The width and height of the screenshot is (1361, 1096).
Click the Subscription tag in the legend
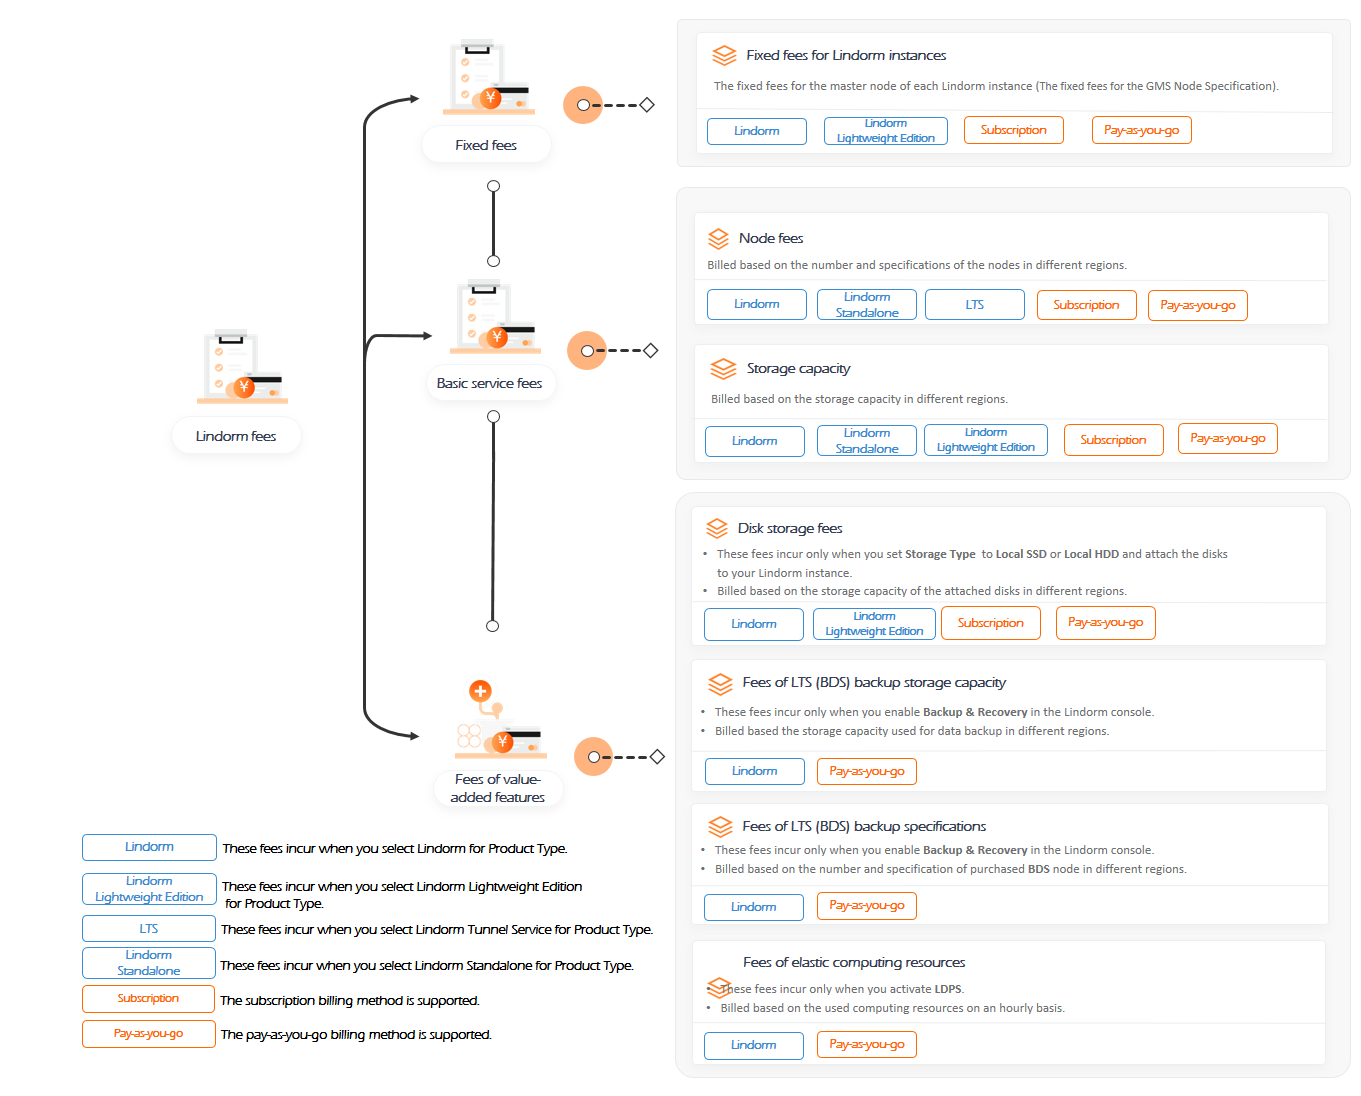click(x=149, y=999)
